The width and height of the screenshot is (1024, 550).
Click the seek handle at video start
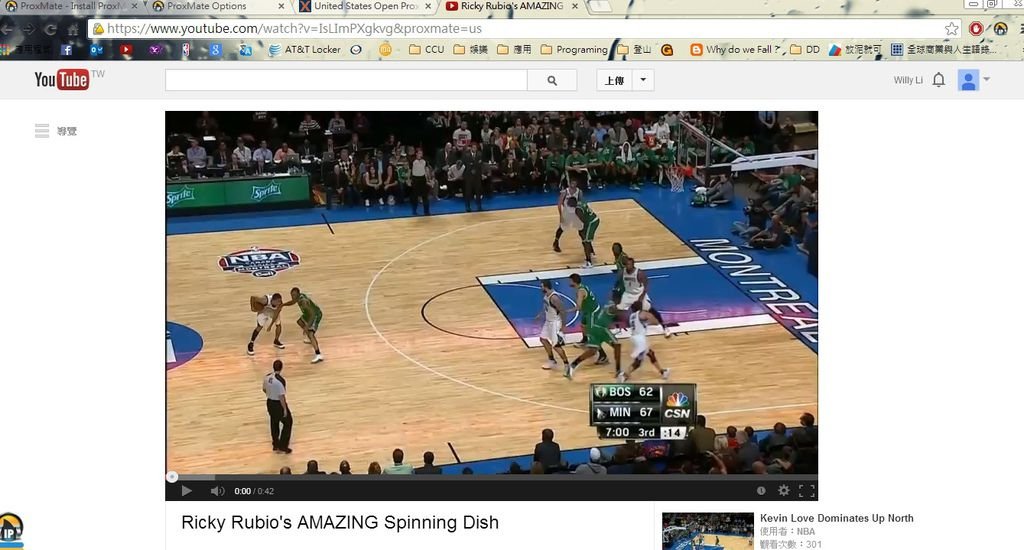pyautogui.click(x=172, y=477)
